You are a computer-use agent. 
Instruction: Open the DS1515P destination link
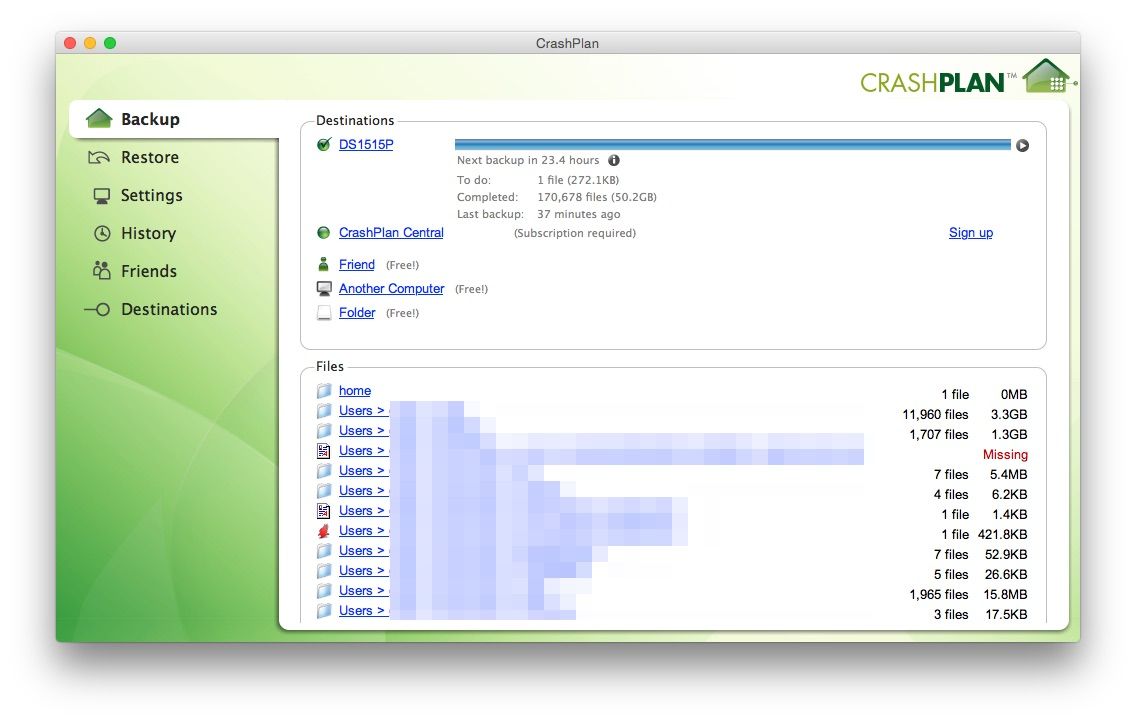tap(366, 144)
